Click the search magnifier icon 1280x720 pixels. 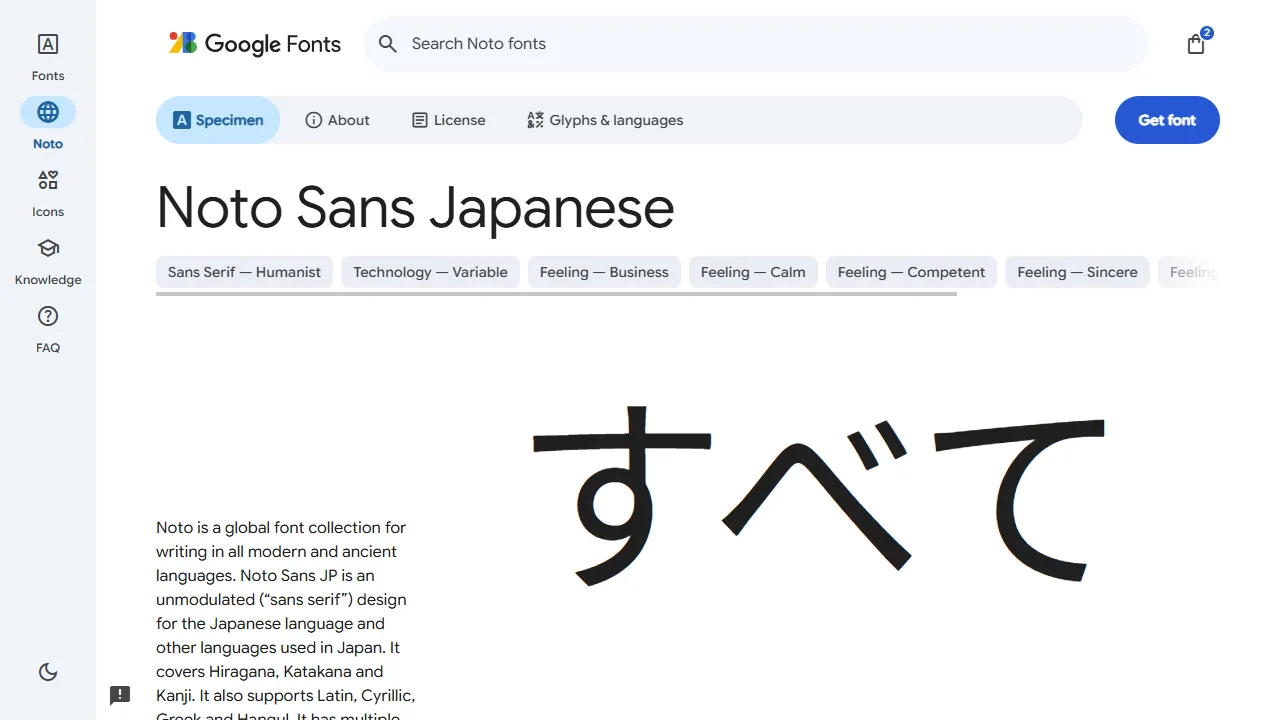[x=388, y=44]
